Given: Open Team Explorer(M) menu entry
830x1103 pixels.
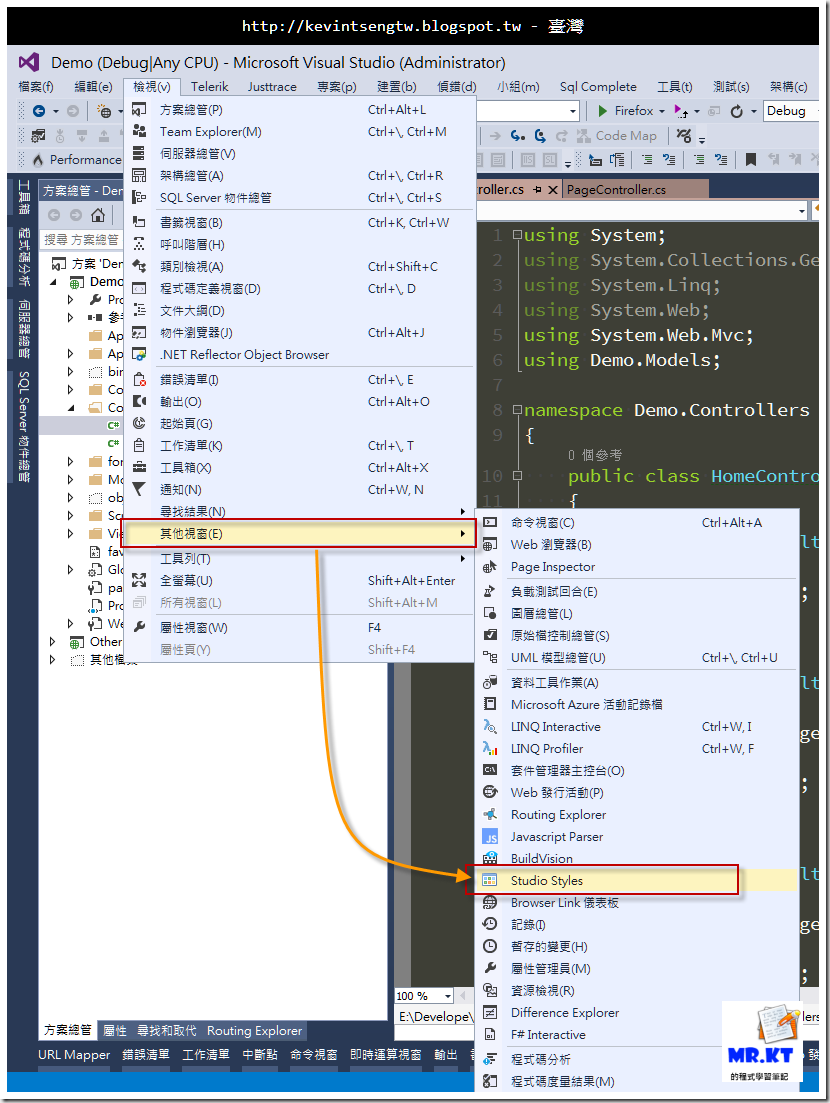Looking at the screenshot, I should pyautogui.click(x=300, y=132).
